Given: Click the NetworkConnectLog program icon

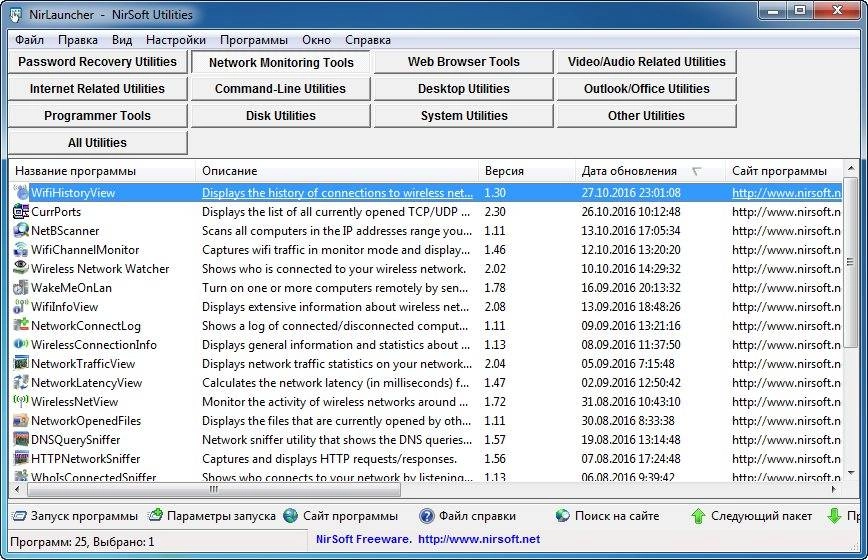Looking at the screenshot, I should click(x=21, y=325).
